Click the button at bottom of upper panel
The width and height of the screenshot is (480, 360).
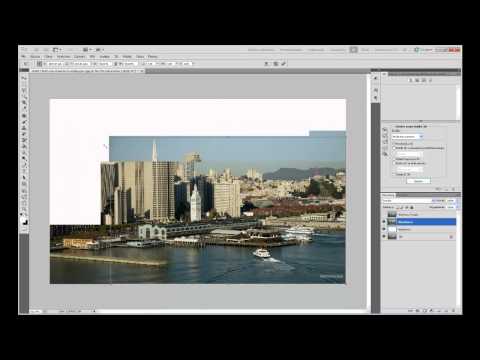click(418, 181)
